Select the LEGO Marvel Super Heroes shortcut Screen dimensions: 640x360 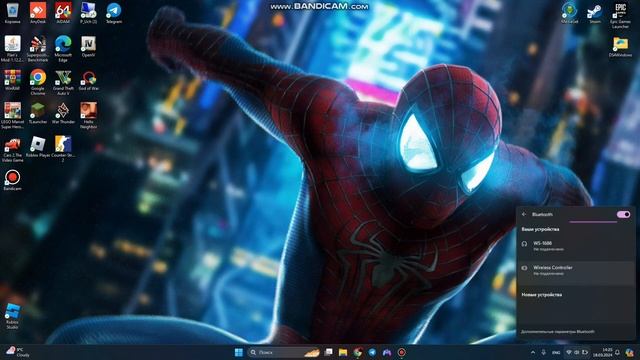pyautogui.click(x=12, y=116)
